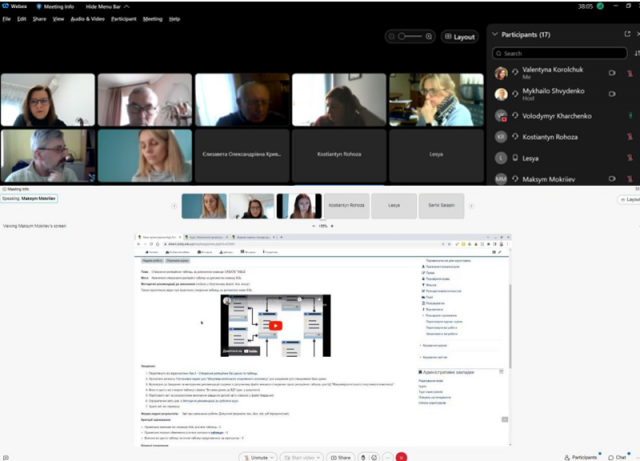The height and width of the screenshot is (461, 640).
Task: Select Volodymyr Kharchenko in participant list
Action: [563, 116]
